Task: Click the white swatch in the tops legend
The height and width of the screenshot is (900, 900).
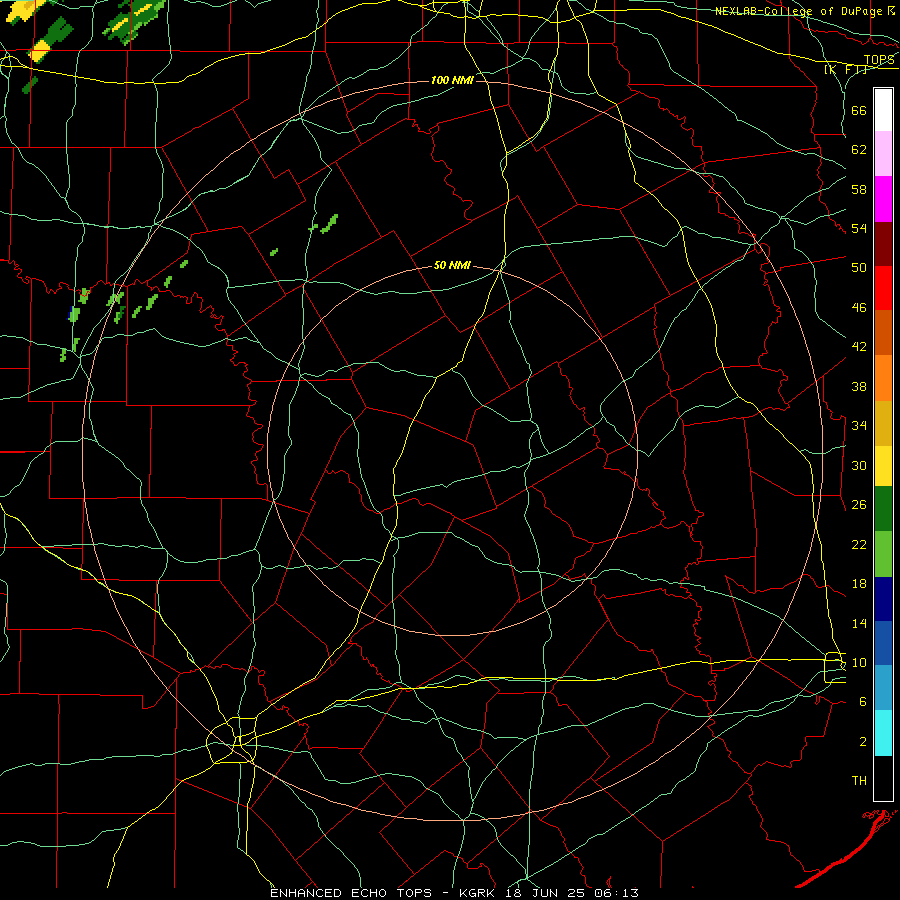Action: point(883,110)
